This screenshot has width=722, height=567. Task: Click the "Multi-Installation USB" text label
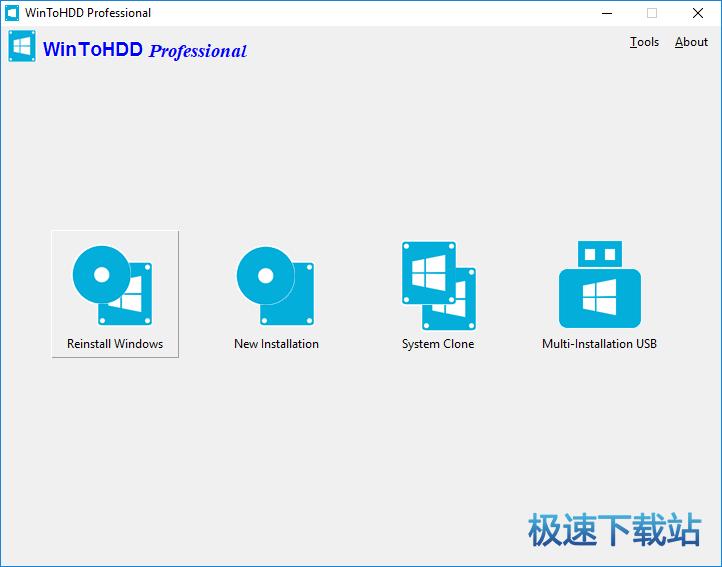(599, 344)
